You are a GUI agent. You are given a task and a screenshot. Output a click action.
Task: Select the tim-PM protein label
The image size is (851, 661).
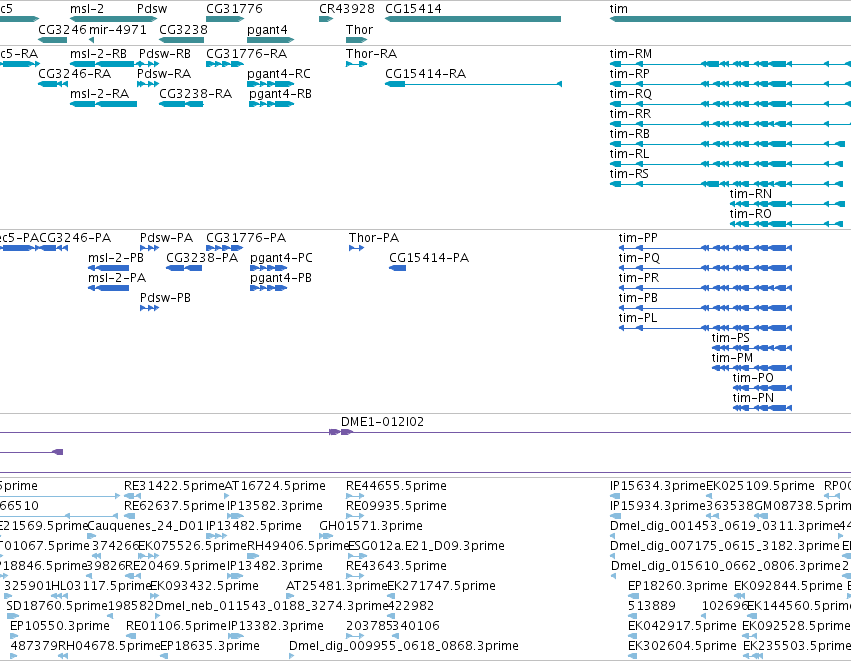click(x=732, y=359)
